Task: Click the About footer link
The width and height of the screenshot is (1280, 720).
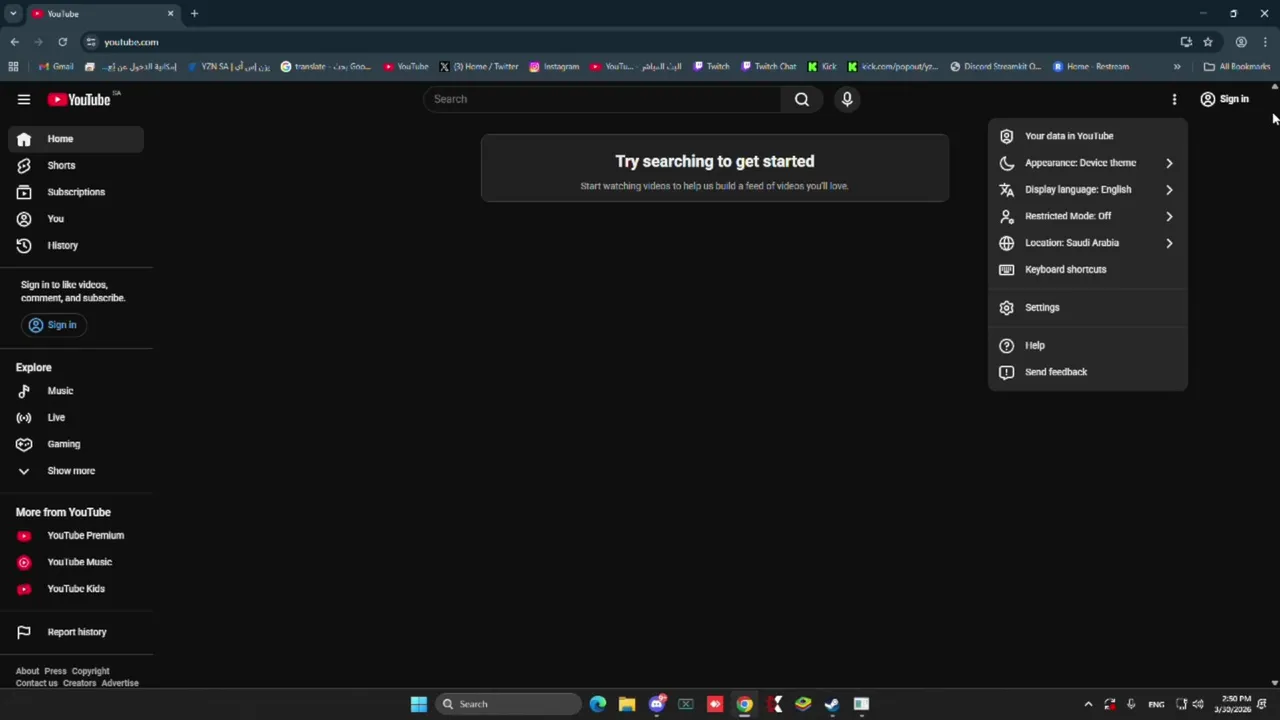Action: [x=27, y=671]
